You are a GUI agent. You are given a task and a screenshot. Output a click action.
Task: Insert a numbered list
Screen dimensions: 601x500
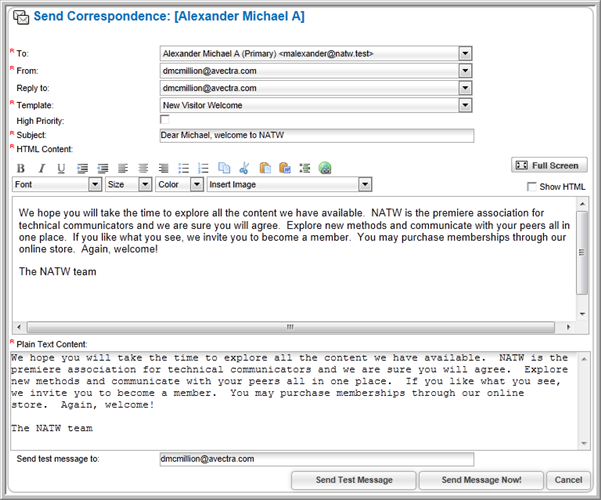pyautogui.click(x=203, y=168)
